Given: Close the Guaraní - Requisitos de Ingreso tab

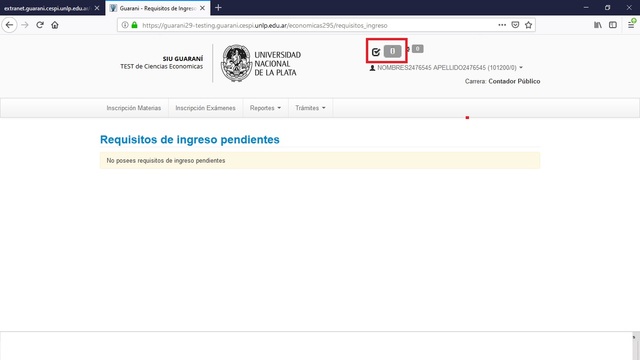Looking at the screenshot, I should pos(202,8).
